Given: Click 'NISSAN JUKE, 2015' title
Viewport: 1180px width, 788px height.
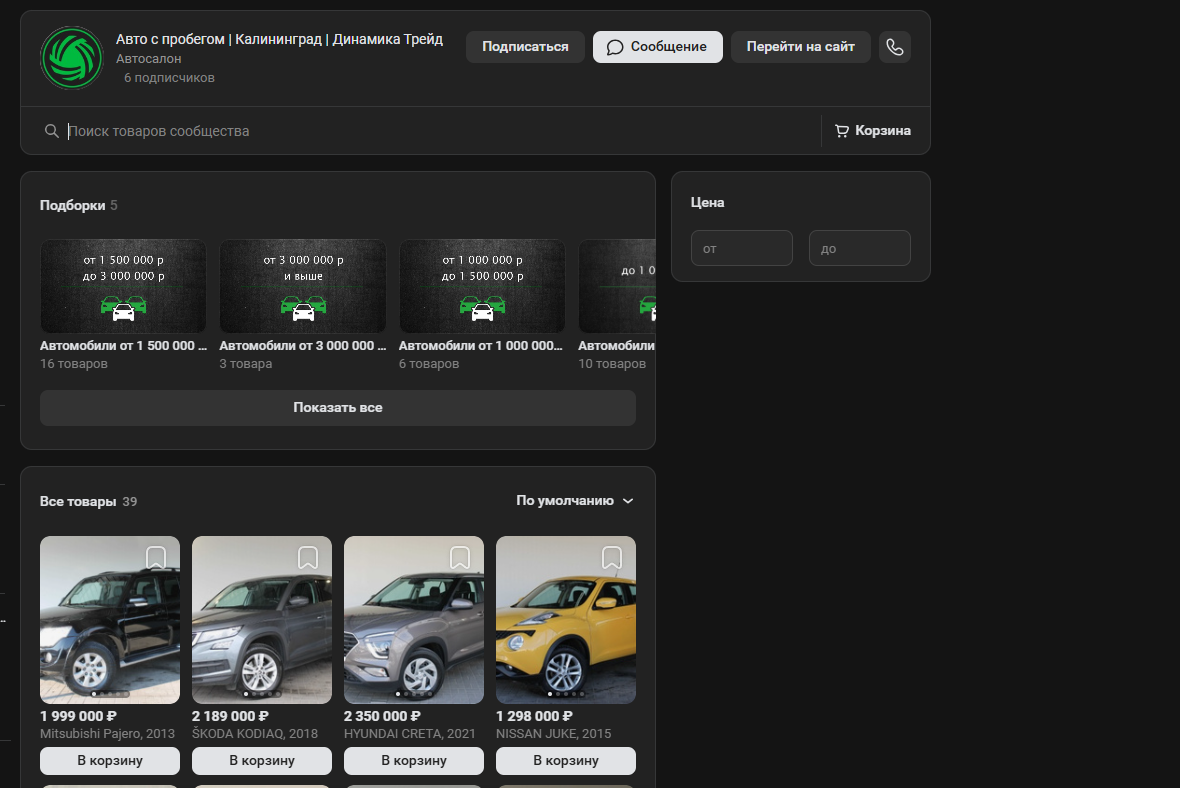Looking at the screenshot, I should [x=554, y=733].
